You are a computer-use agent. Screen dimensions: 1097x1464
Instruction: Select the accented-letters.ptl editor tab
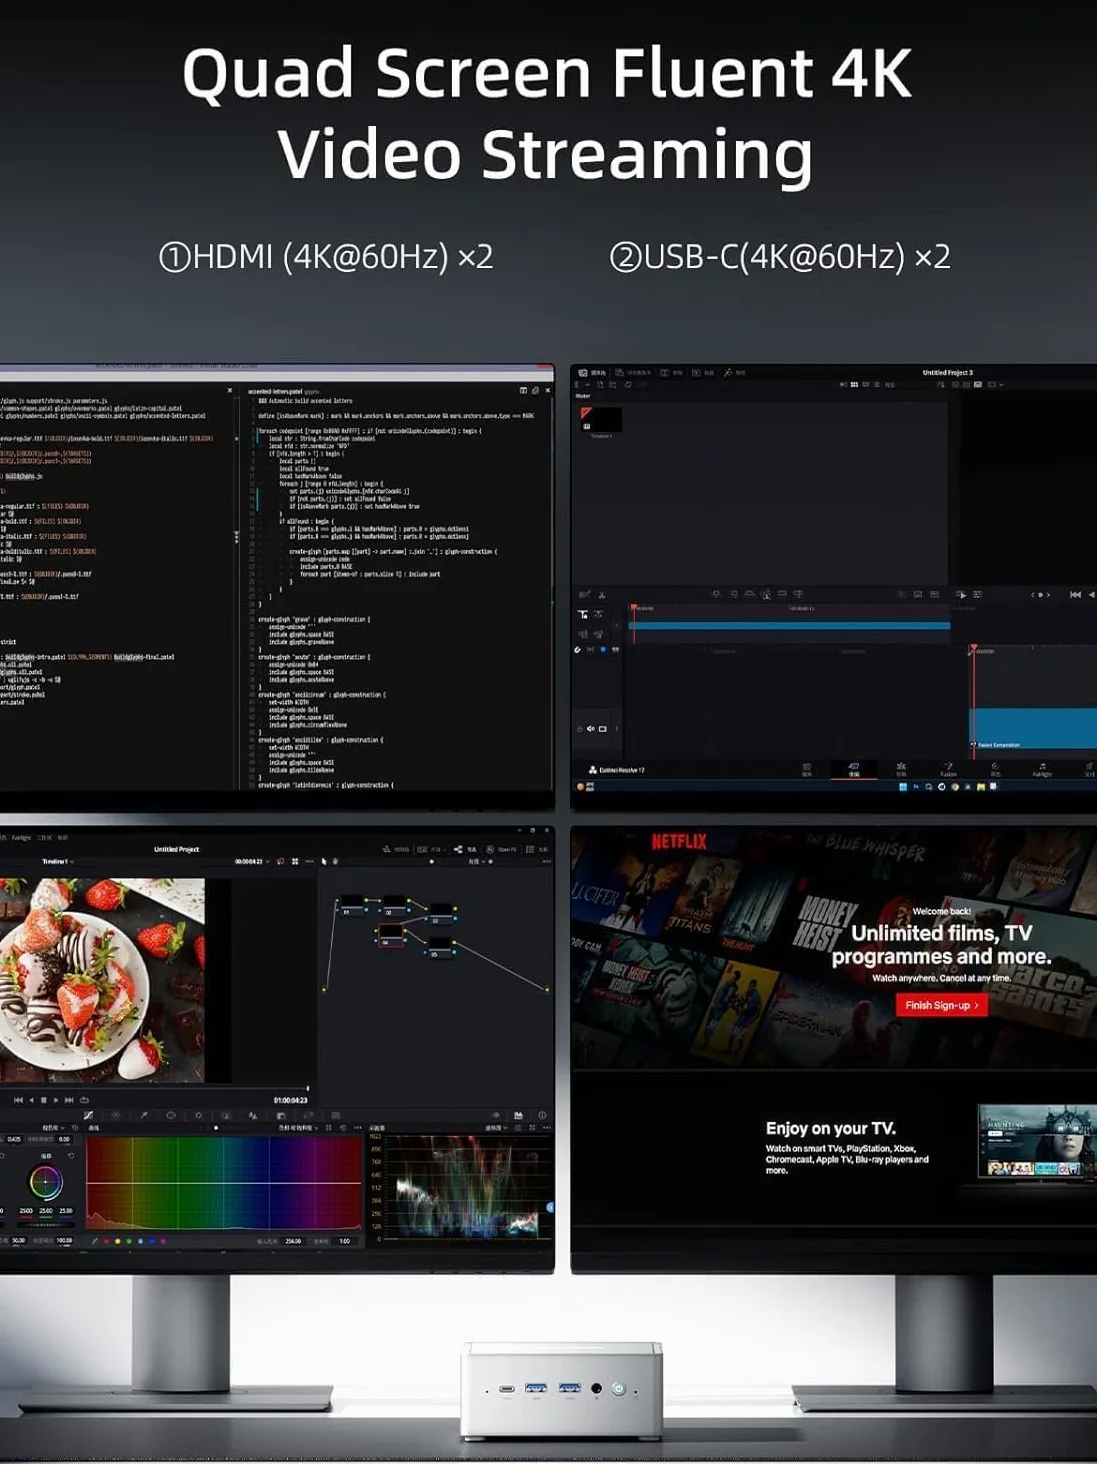click(x=283, y=391)
